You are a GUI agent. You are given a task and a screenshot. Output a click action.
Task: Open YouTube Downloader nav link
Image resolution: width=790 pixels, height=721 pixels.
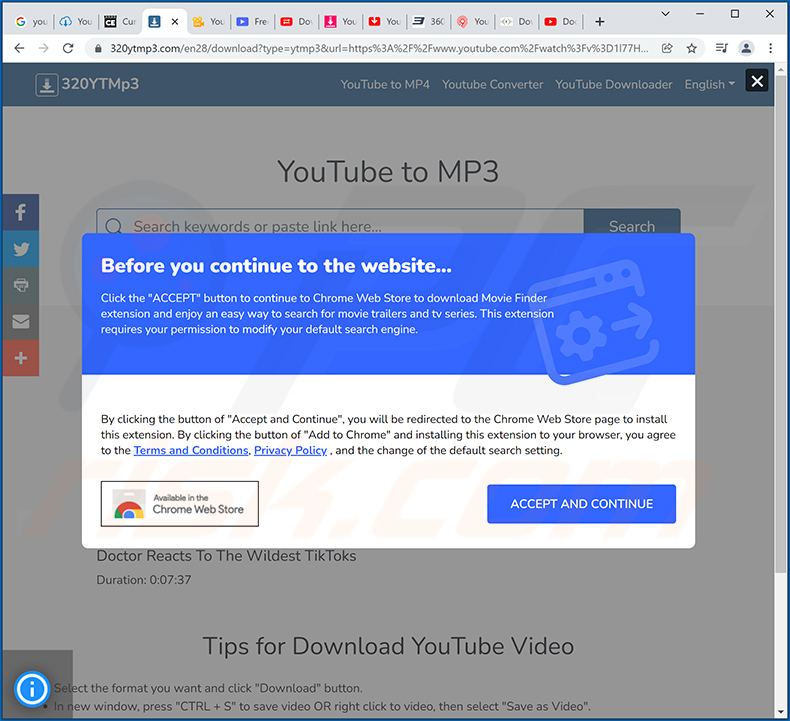point(614,85)
